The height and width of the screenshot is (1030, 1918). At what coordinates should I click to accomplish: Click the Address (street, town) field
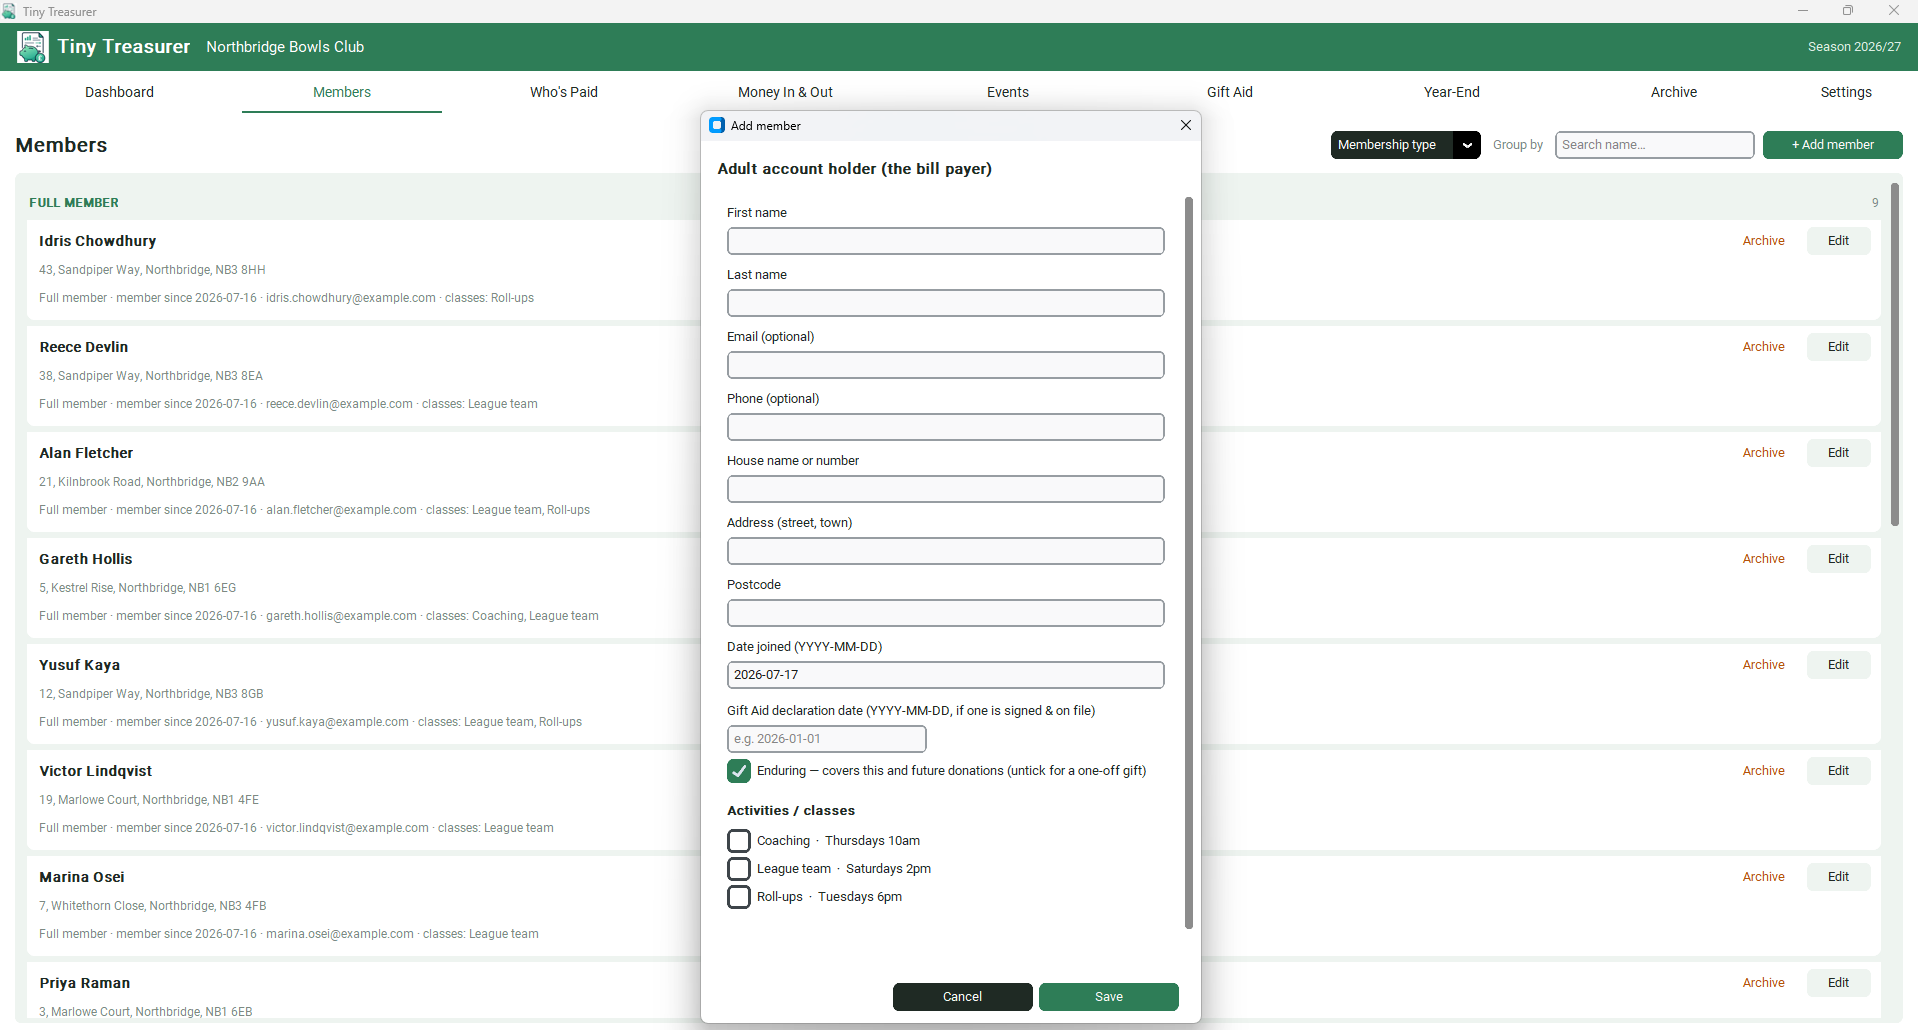pos(946,551)
